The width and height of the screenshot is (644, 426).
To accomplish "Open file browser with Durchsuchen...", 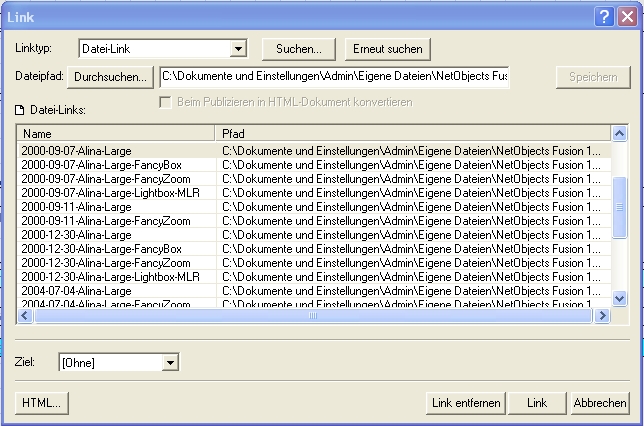I will 111,76.
